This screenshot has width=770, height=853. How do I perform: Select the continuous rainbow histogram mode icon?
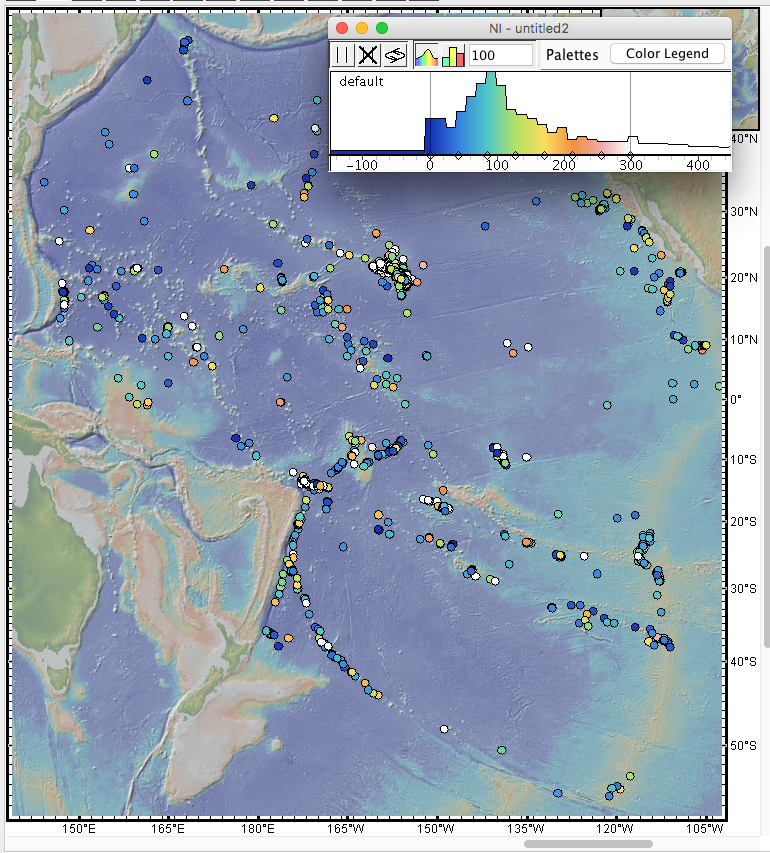(x=427, y=55)
